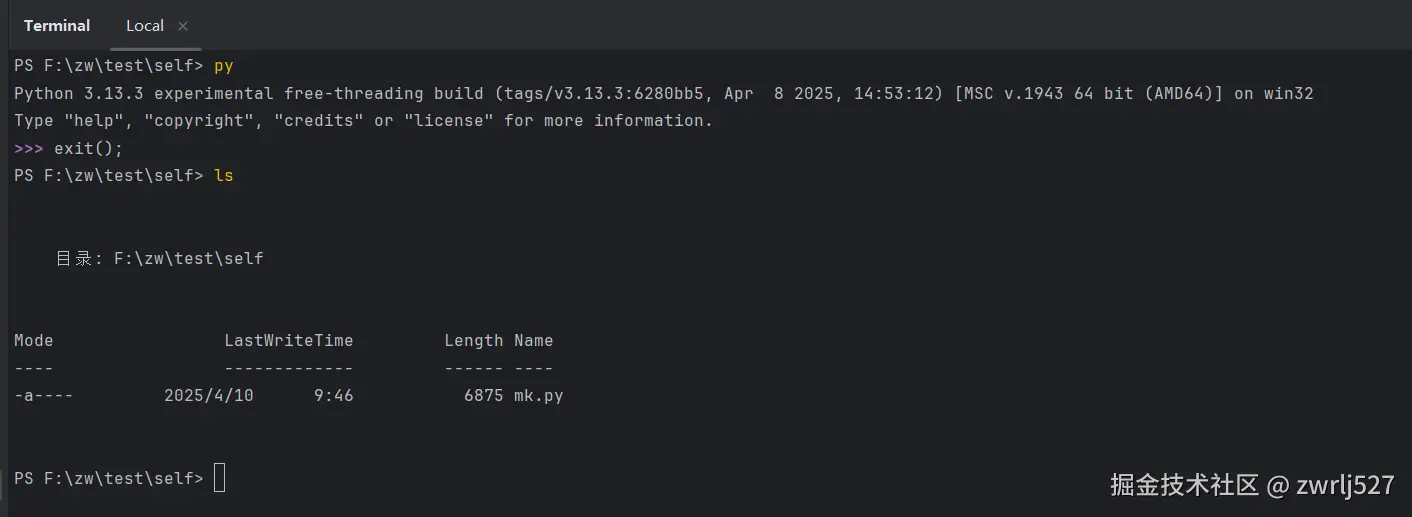This screenshot has height=517, width=1412.
Task: Click the typed "ls" command
Action: [x=224, y=175]
